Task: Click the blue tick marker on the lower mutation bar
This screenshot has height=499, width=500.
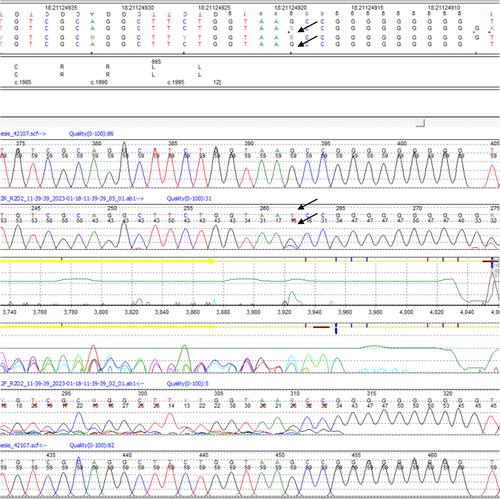Action: [336, 328]
